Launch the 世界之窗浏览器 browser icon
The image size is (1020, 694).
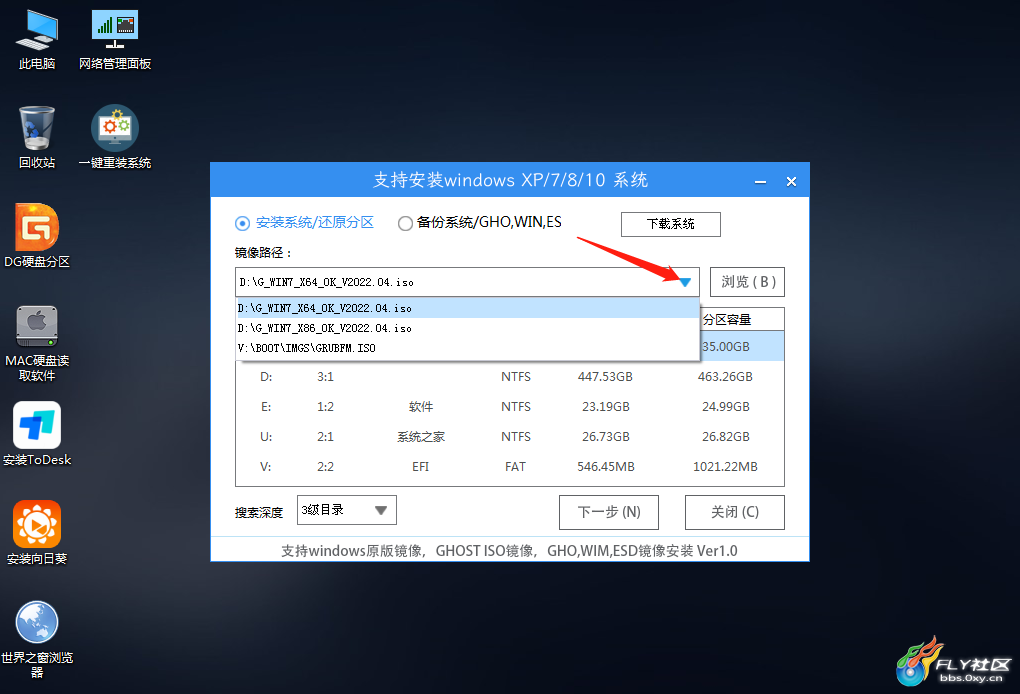(x=37, y=640)
